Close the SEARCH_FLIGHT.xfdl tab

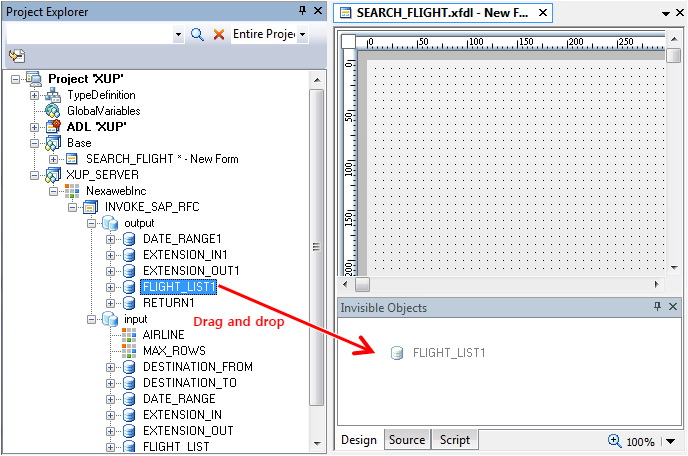tap(542, 13)
